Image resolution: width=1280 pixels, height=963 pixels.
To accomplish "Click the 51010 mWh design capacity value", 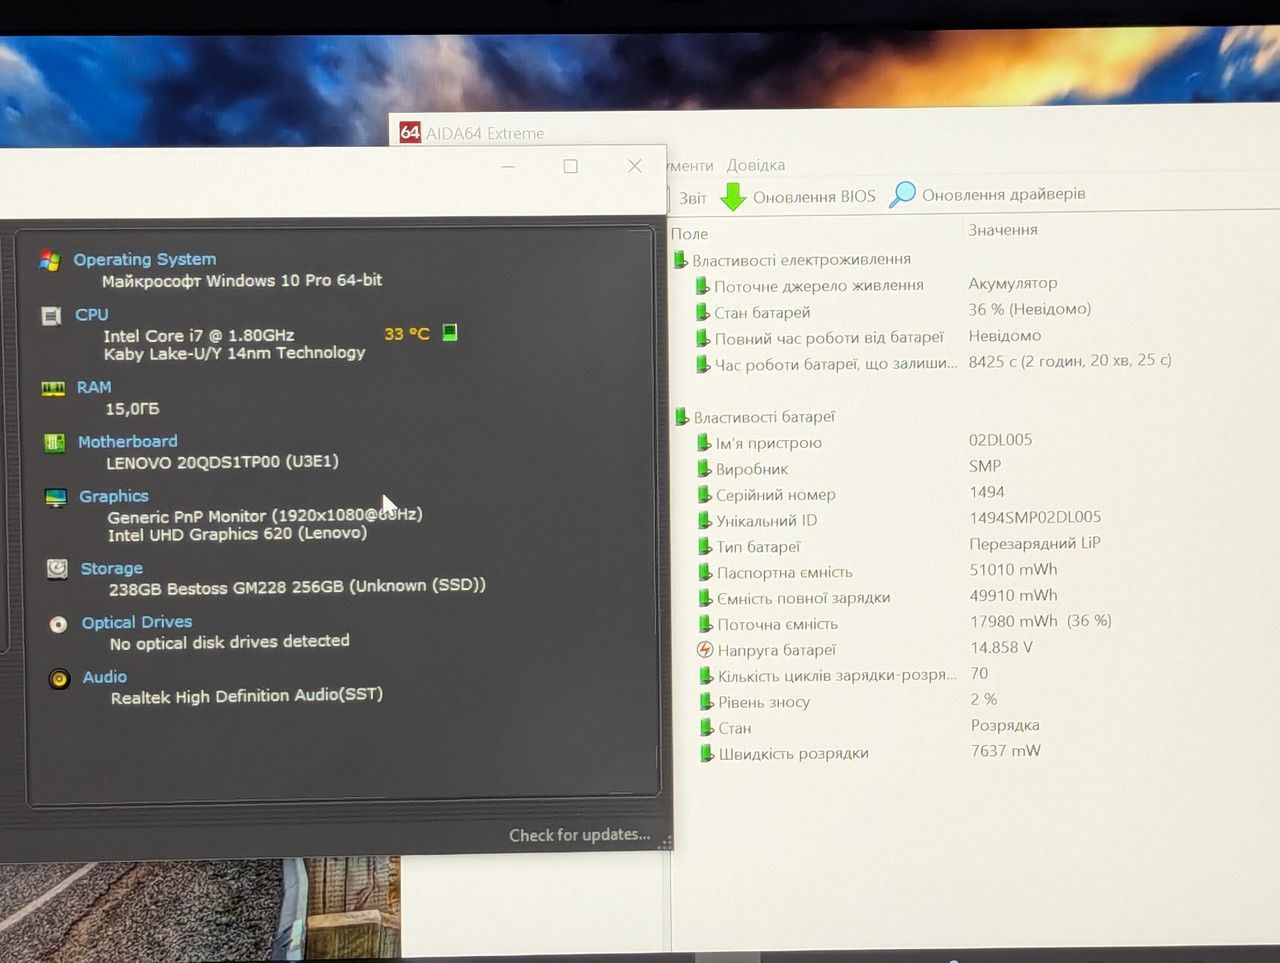I will tap(1013, 569).
